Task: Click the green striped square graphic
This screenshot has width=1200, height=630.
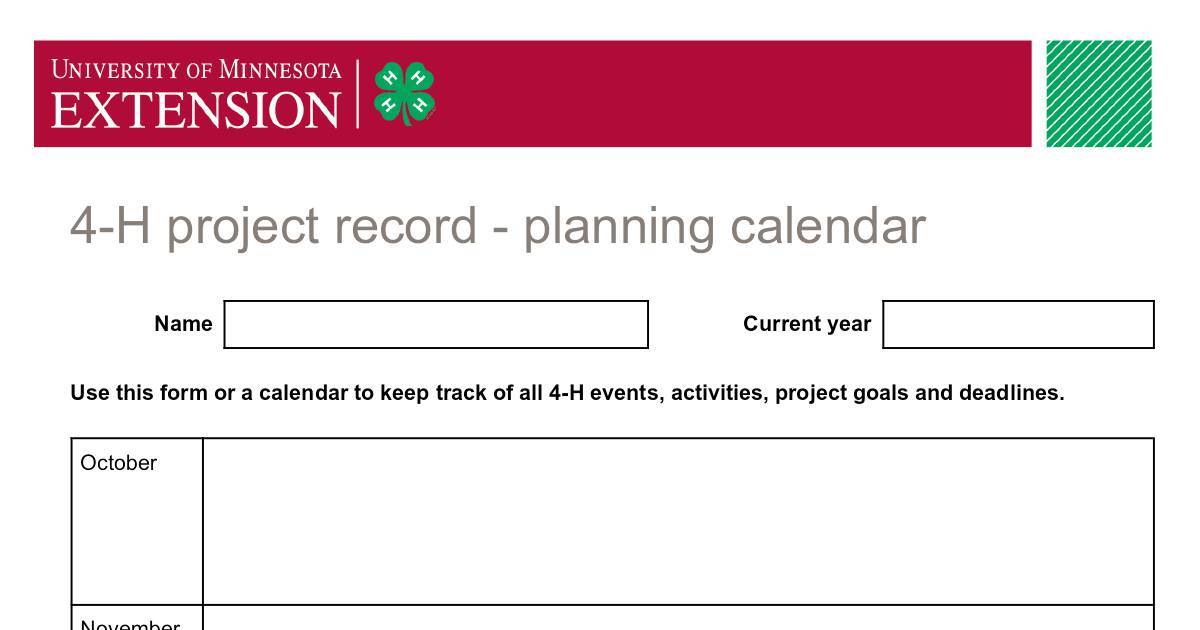Action: [x=1099, y=94]
